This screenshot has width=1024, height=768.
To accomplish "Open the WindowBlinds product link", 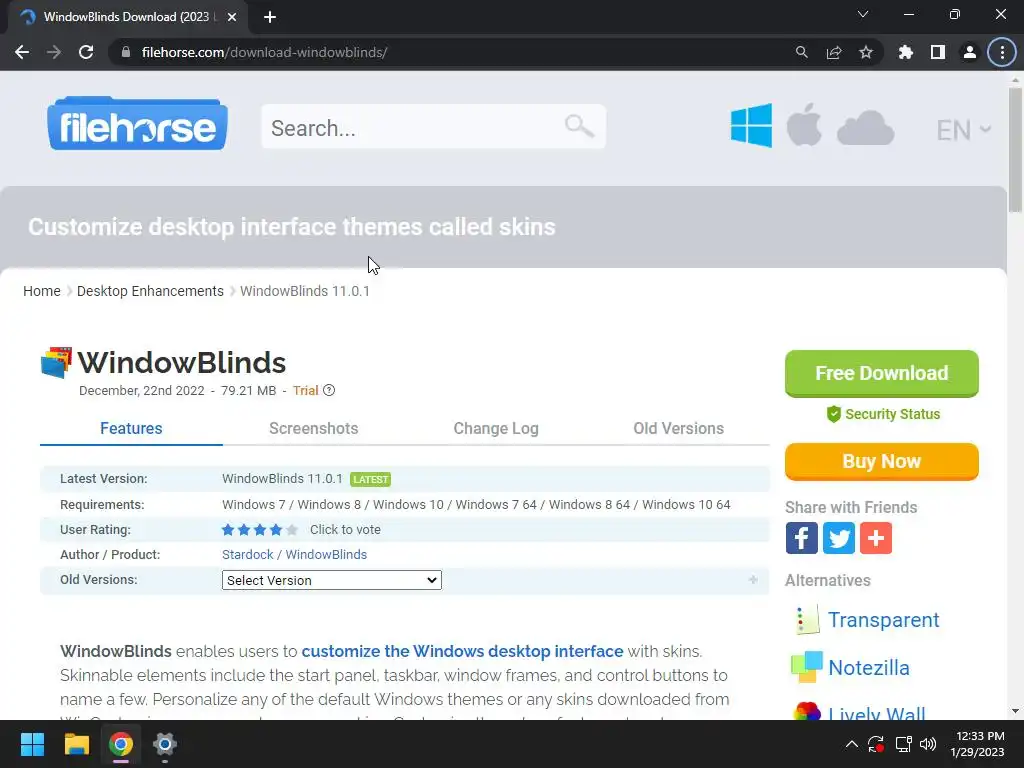I will (326, 554).
